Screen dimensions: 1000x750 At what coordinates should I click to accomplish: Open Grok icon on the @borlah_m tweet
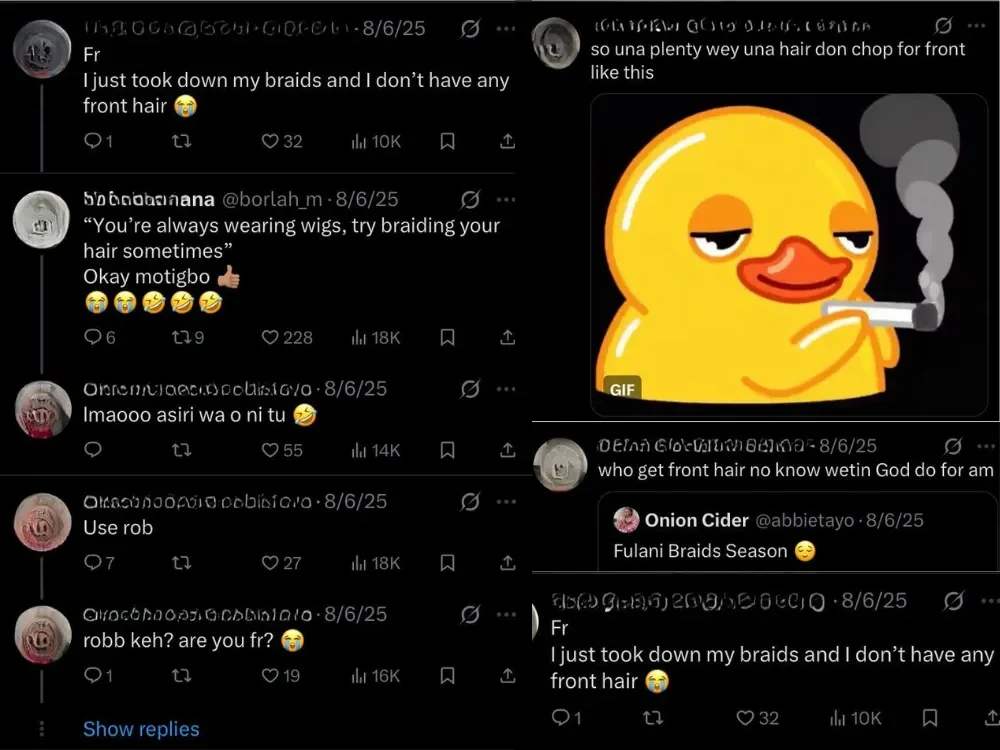click(x=470, y=199)
